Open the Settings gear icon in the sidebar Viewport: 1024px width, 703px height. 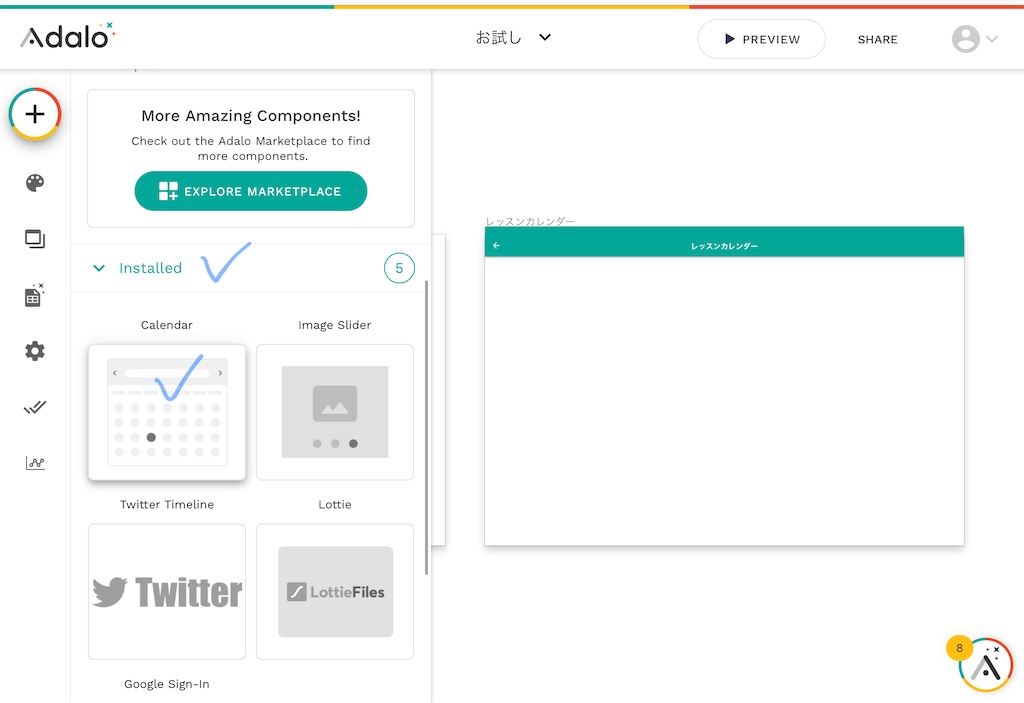pos(35,352)
